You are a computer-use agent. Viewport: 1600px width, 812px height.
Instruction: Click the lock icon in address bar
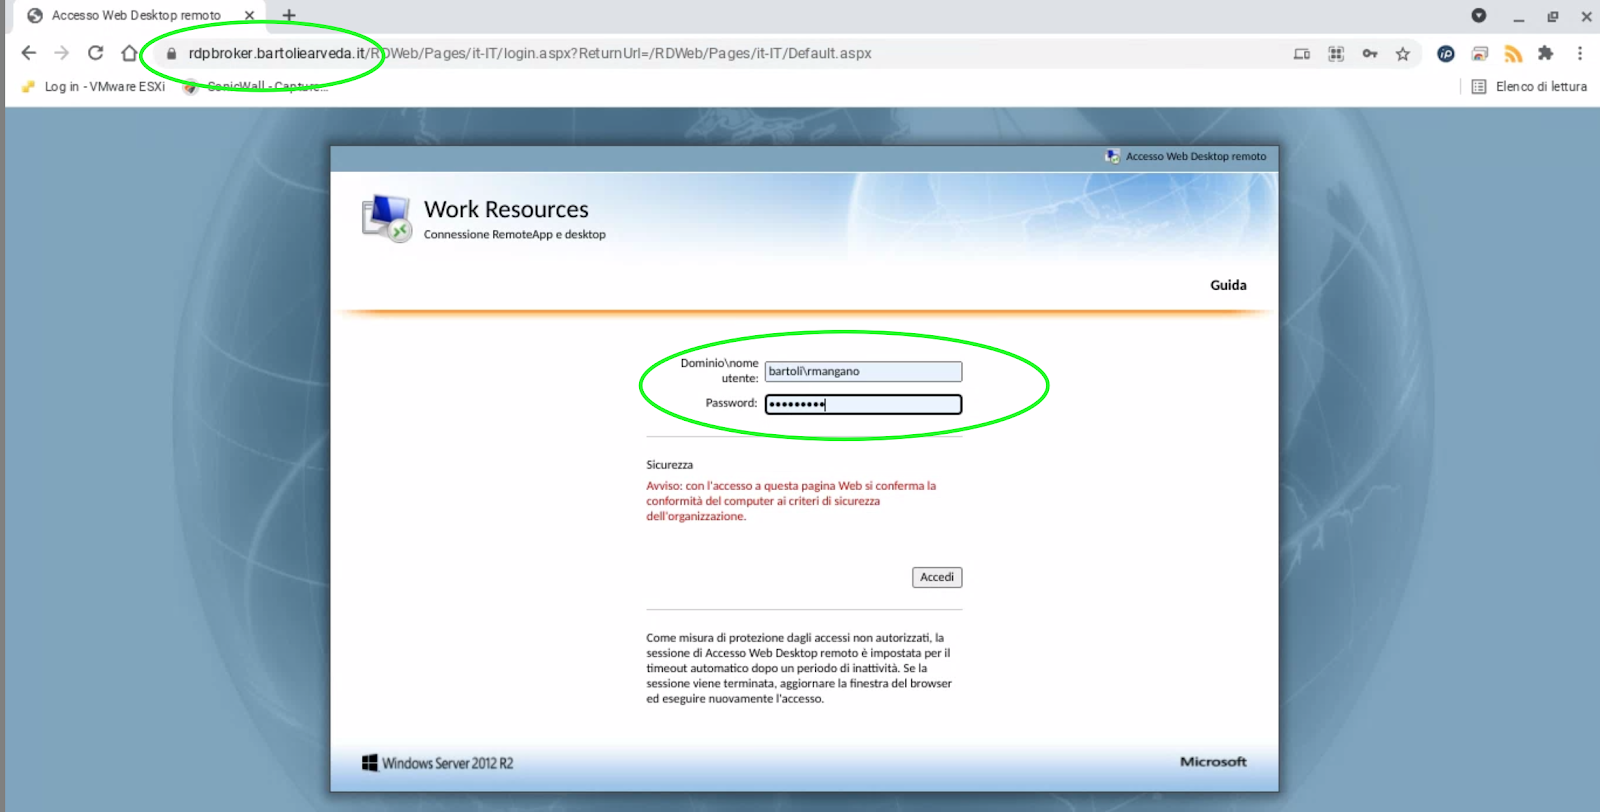171,54
